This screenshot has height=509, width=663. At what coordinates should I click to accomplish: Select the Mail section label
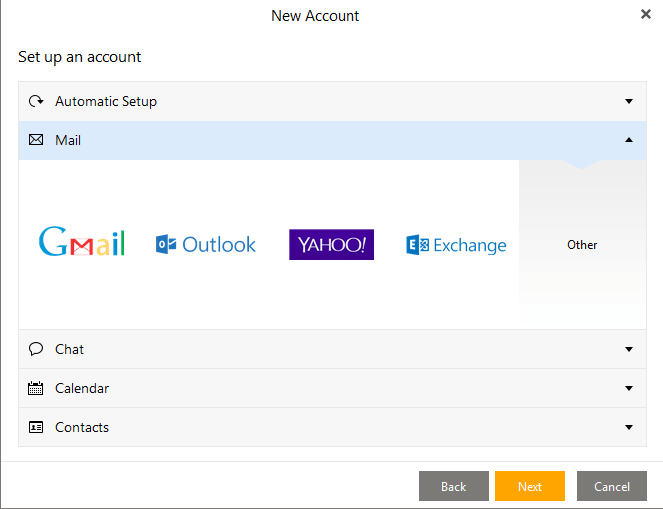coord(68,140)
